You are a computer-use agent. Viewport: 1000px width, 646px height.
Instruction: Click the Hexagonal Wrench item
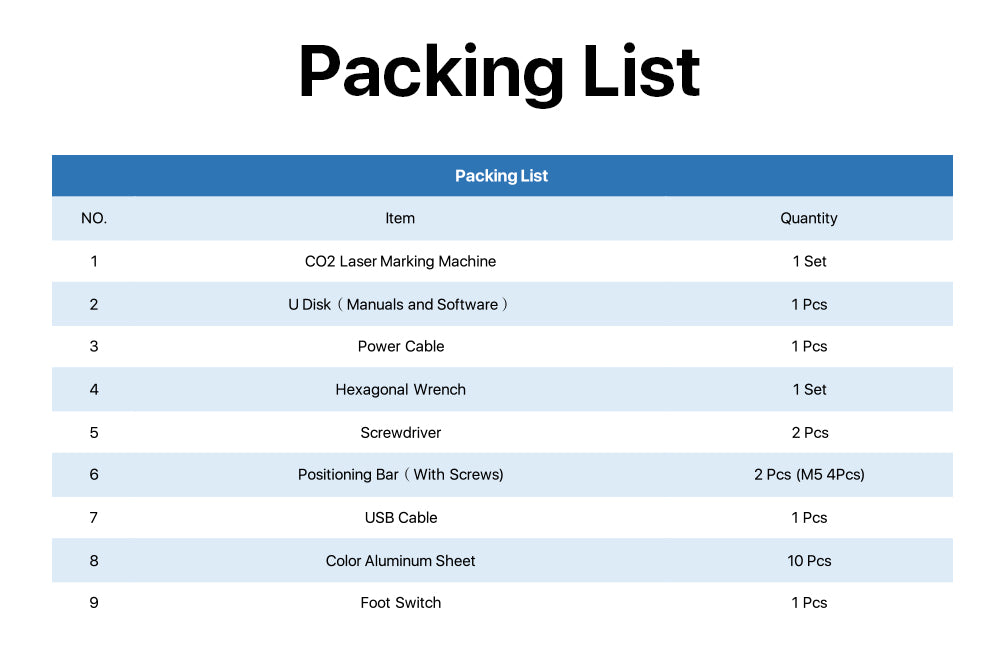[x=401, y=390]
